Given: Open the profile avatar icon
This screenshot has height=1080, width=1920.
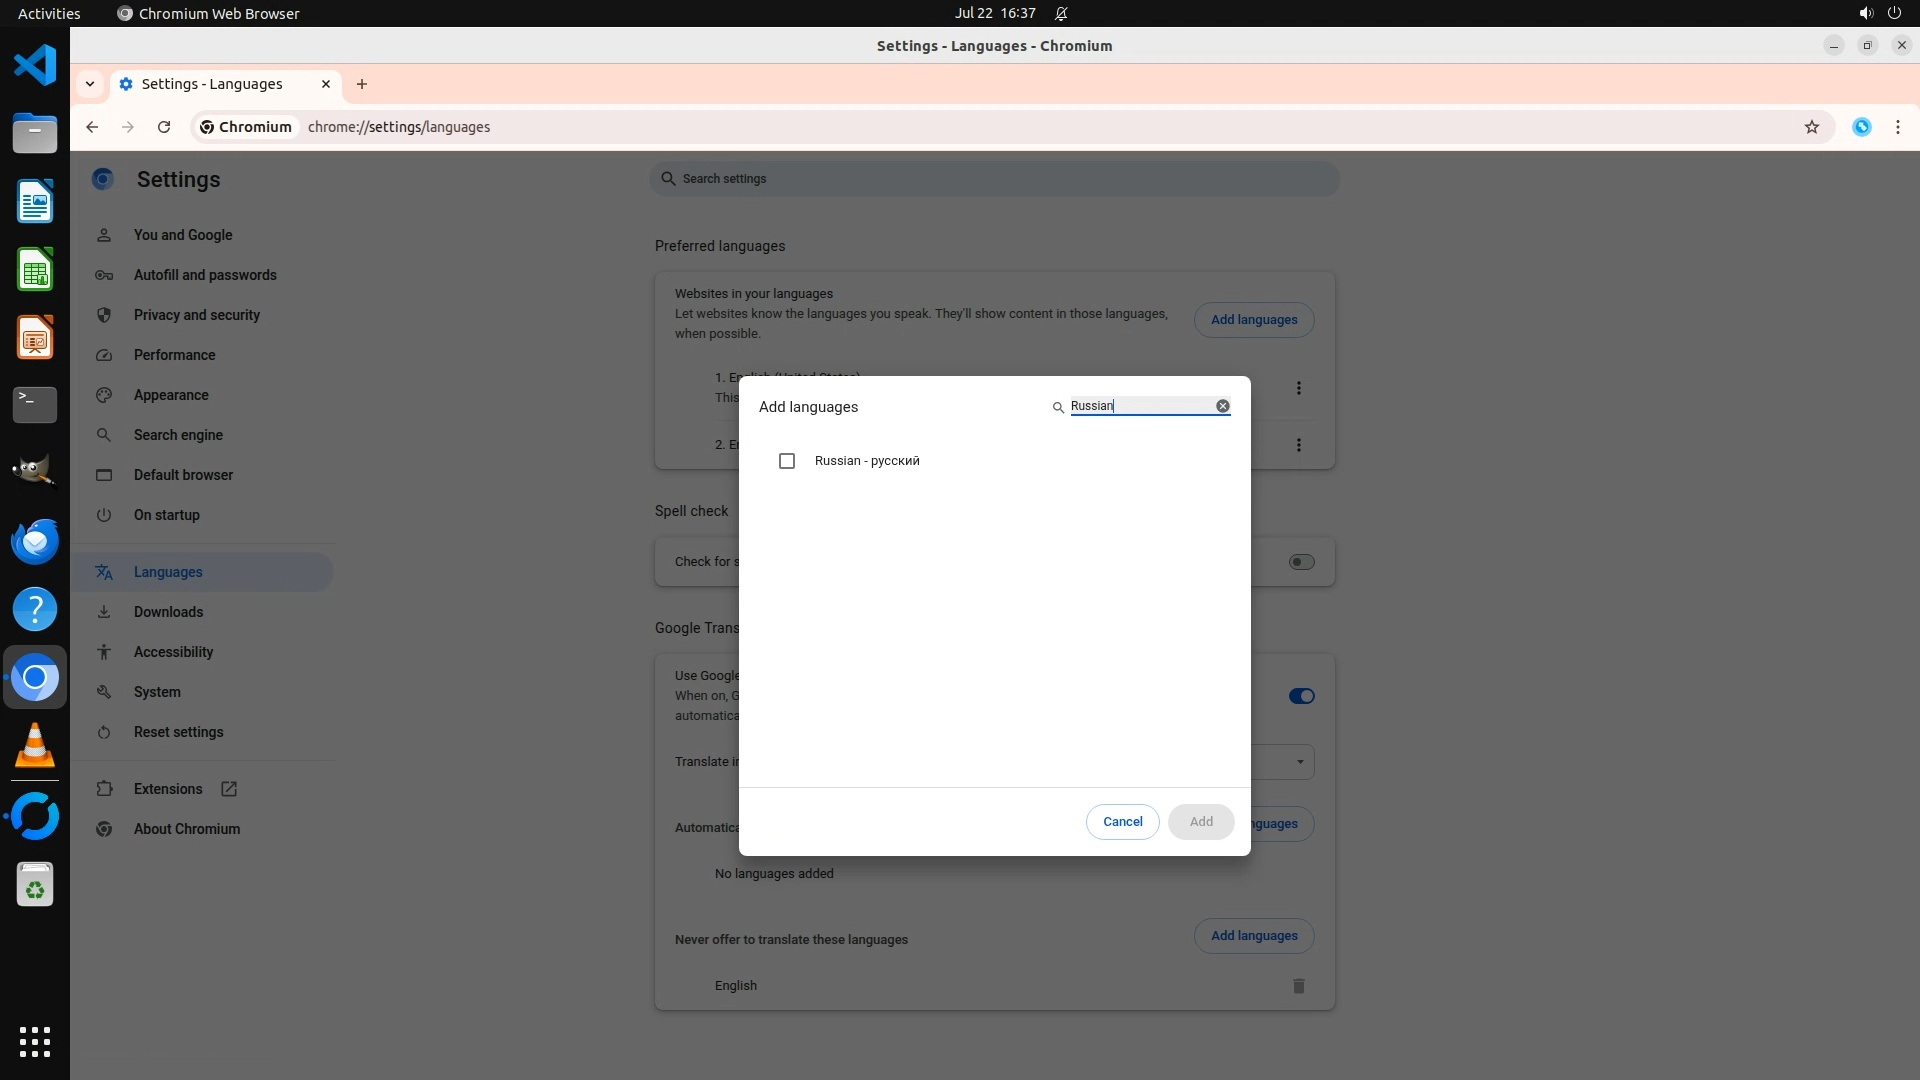Looking at the screenshot, I should pyautogui.click(x=1861, y=127).
